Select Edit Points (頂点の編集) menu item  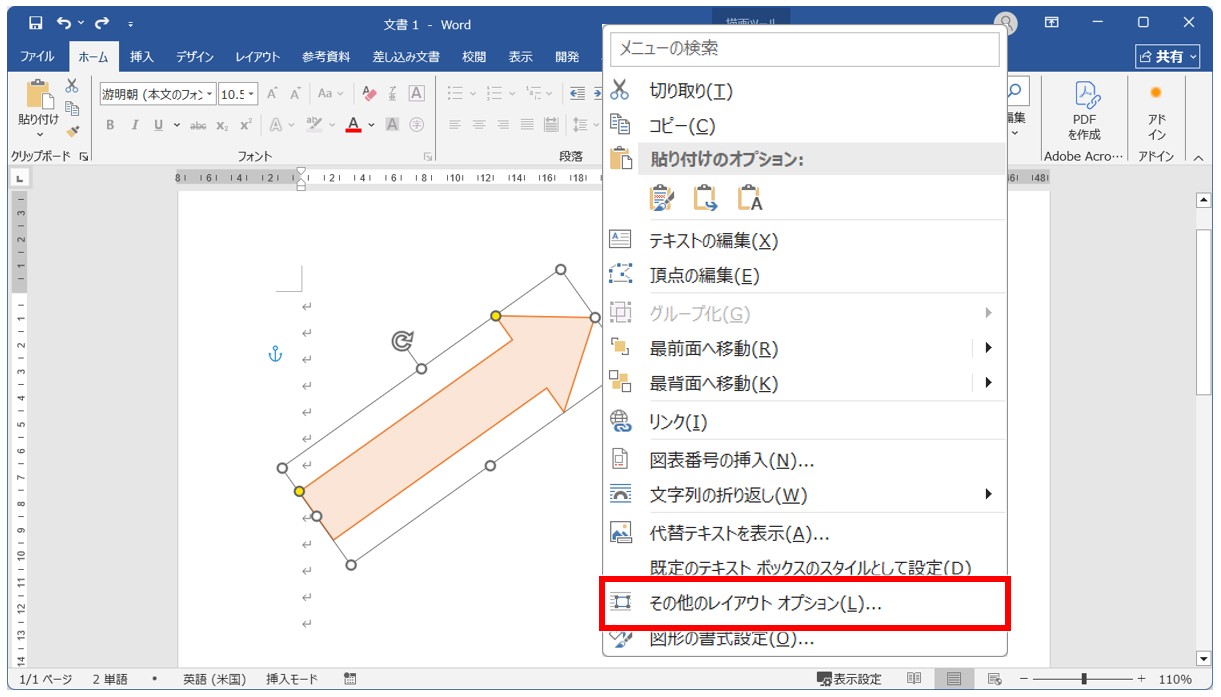tap(805, 275)
